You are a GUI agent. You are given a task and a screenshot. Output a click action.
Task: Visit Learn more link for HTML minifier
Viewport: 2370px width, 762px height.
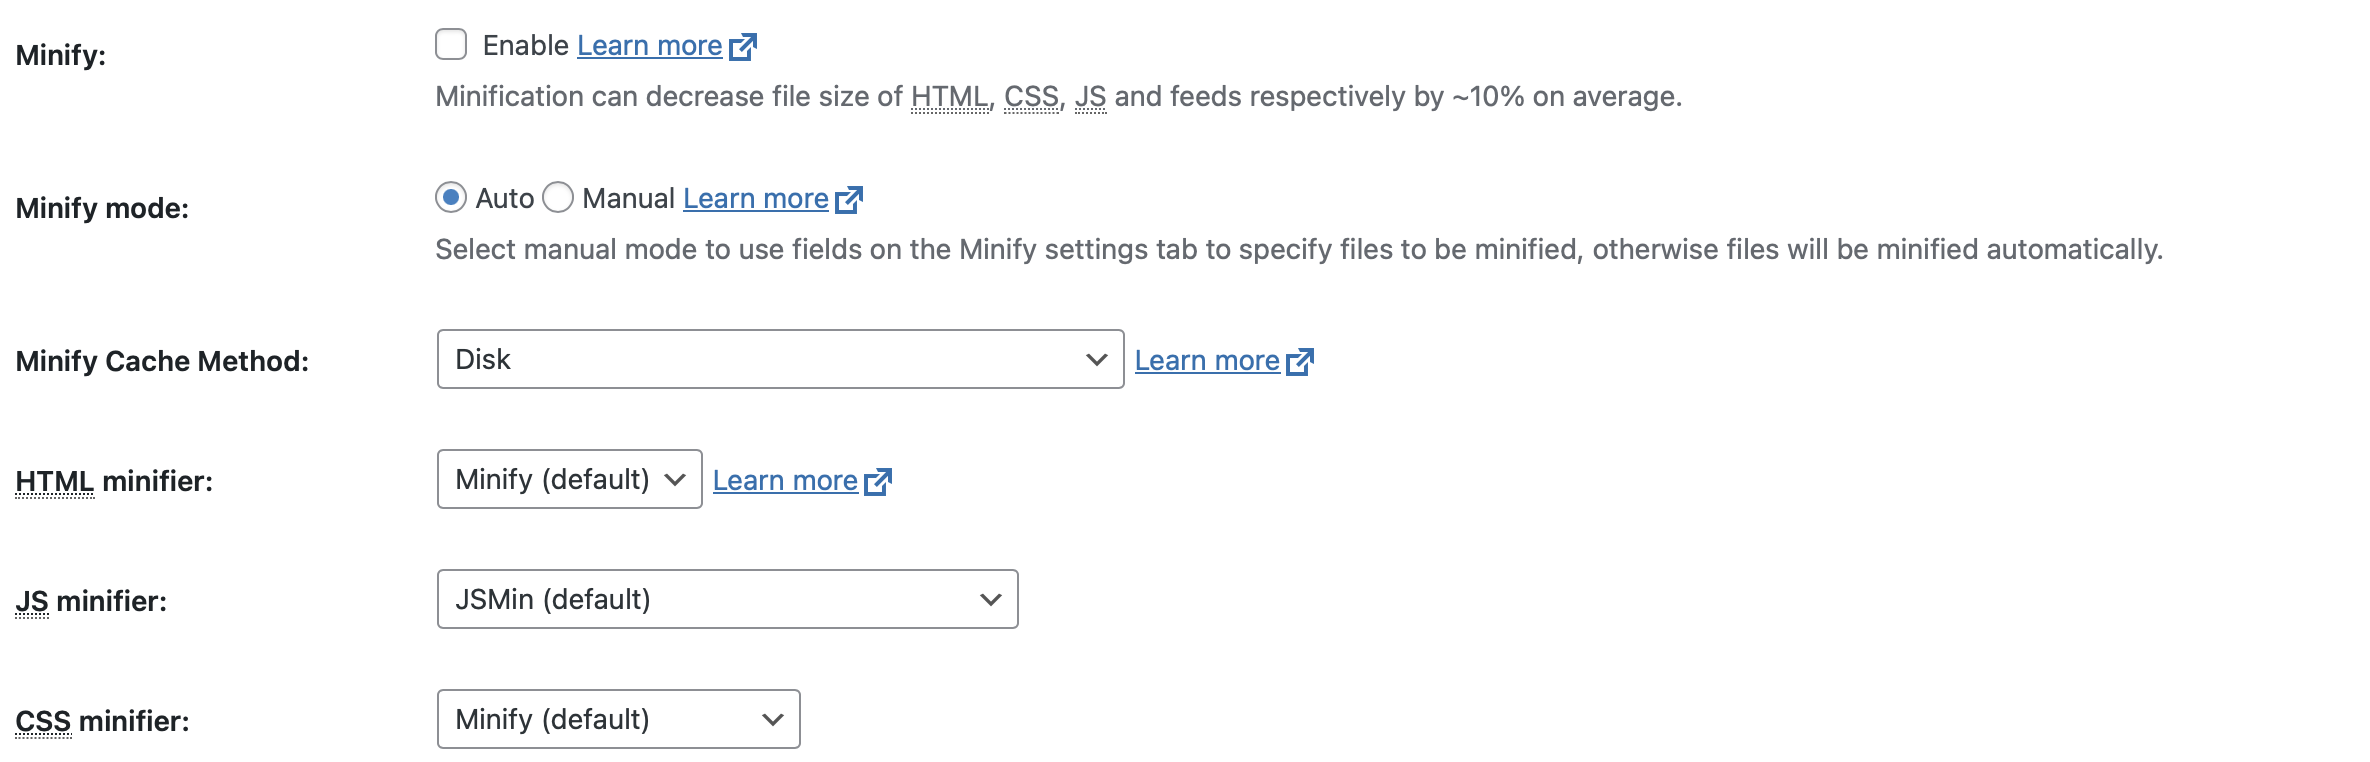(x=785, y=481)
